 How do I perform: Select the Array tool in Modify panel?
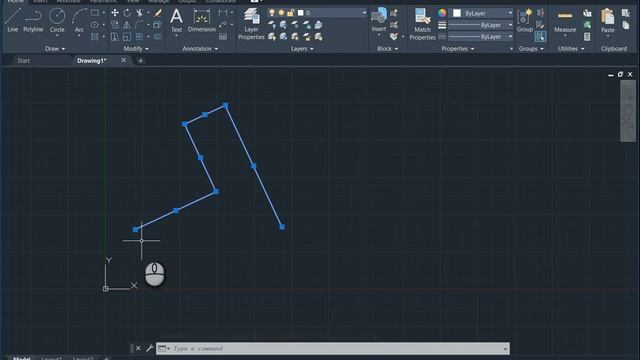140,37
